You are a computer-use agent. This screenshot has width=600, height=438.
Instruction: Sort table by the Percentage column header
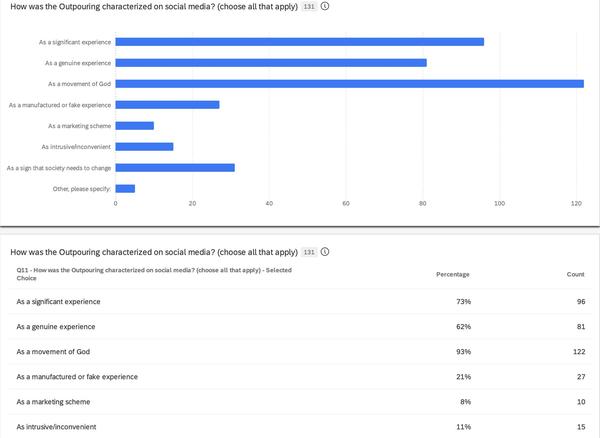[453, 274]
